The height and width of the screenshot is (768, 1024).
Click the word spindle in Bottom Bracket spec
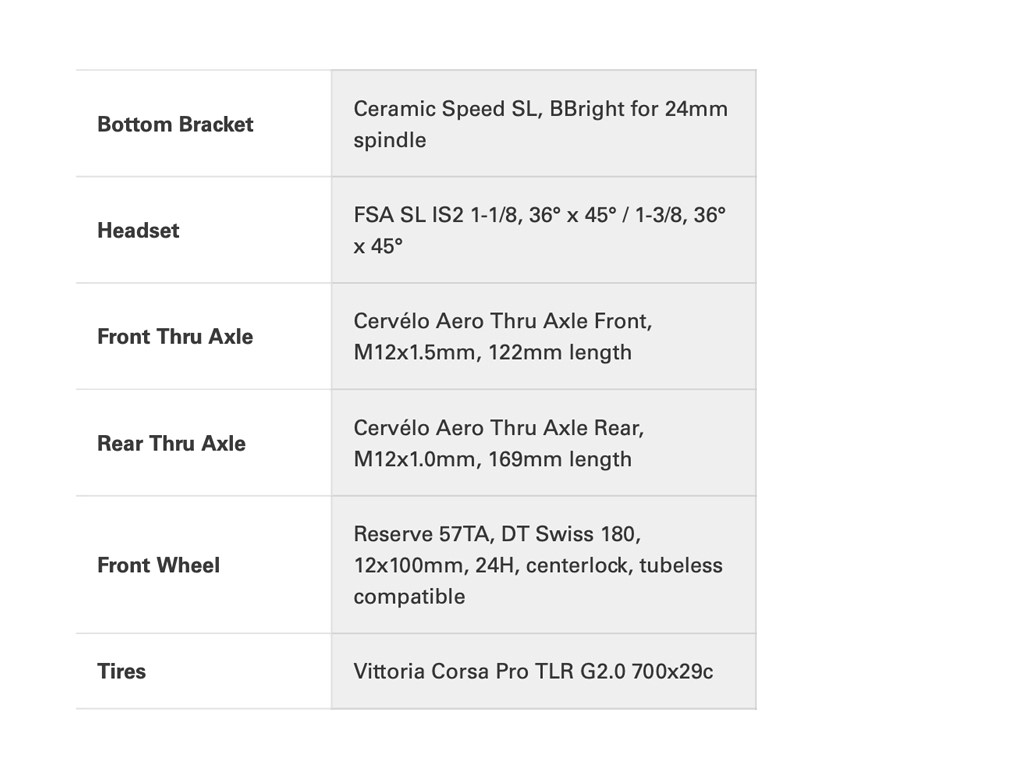tap(389, 141)
